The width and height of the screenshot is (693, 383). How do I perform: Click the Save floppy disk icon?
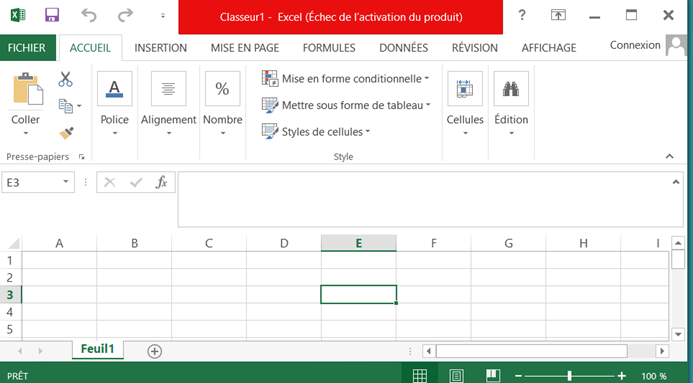(x=52, y=16)
